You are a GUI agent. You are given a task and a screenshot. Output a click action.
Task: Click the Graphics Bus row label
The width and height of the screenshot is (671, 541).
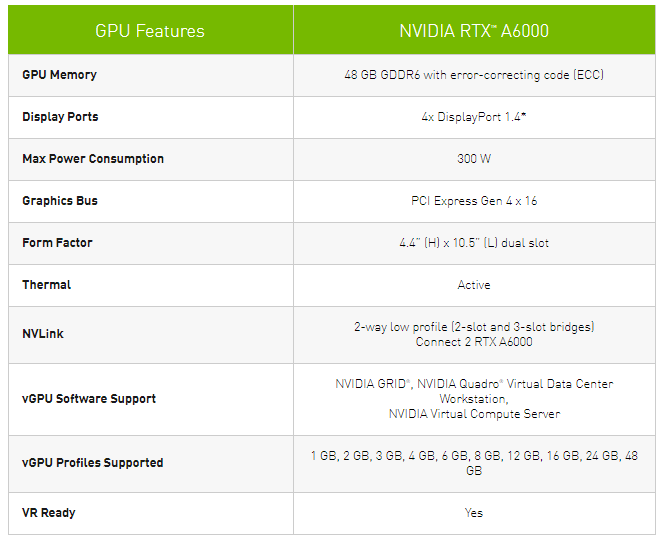coord(60,201)
